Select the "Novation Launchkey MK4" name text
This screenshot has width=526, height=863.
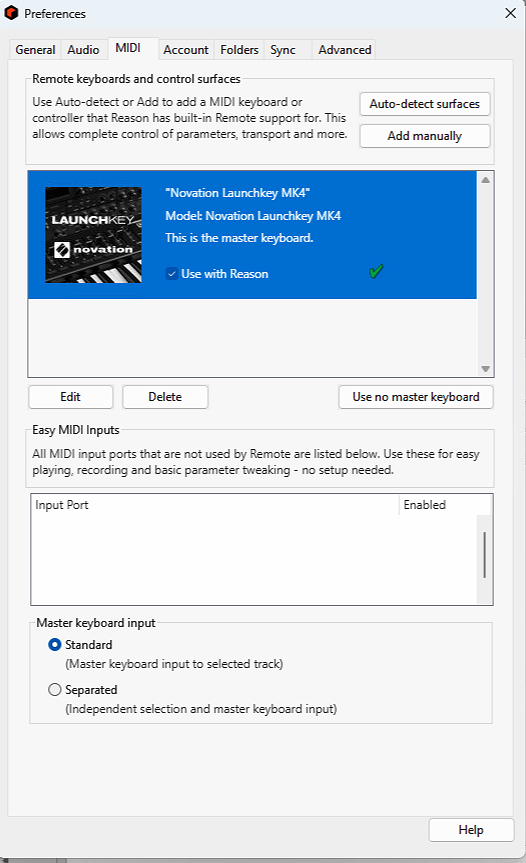238,193
